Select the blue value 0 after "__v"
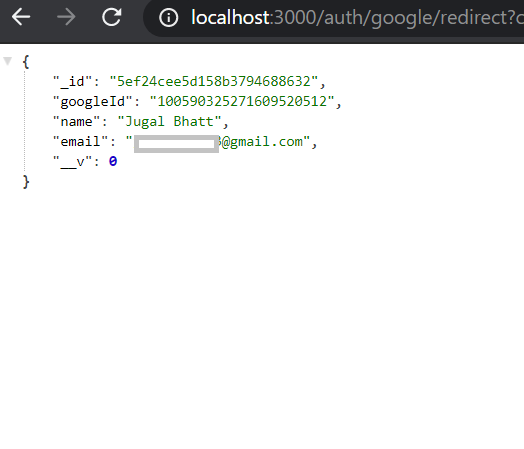The width and height of the screenshot is (524, 449). (x=113, y=162)
